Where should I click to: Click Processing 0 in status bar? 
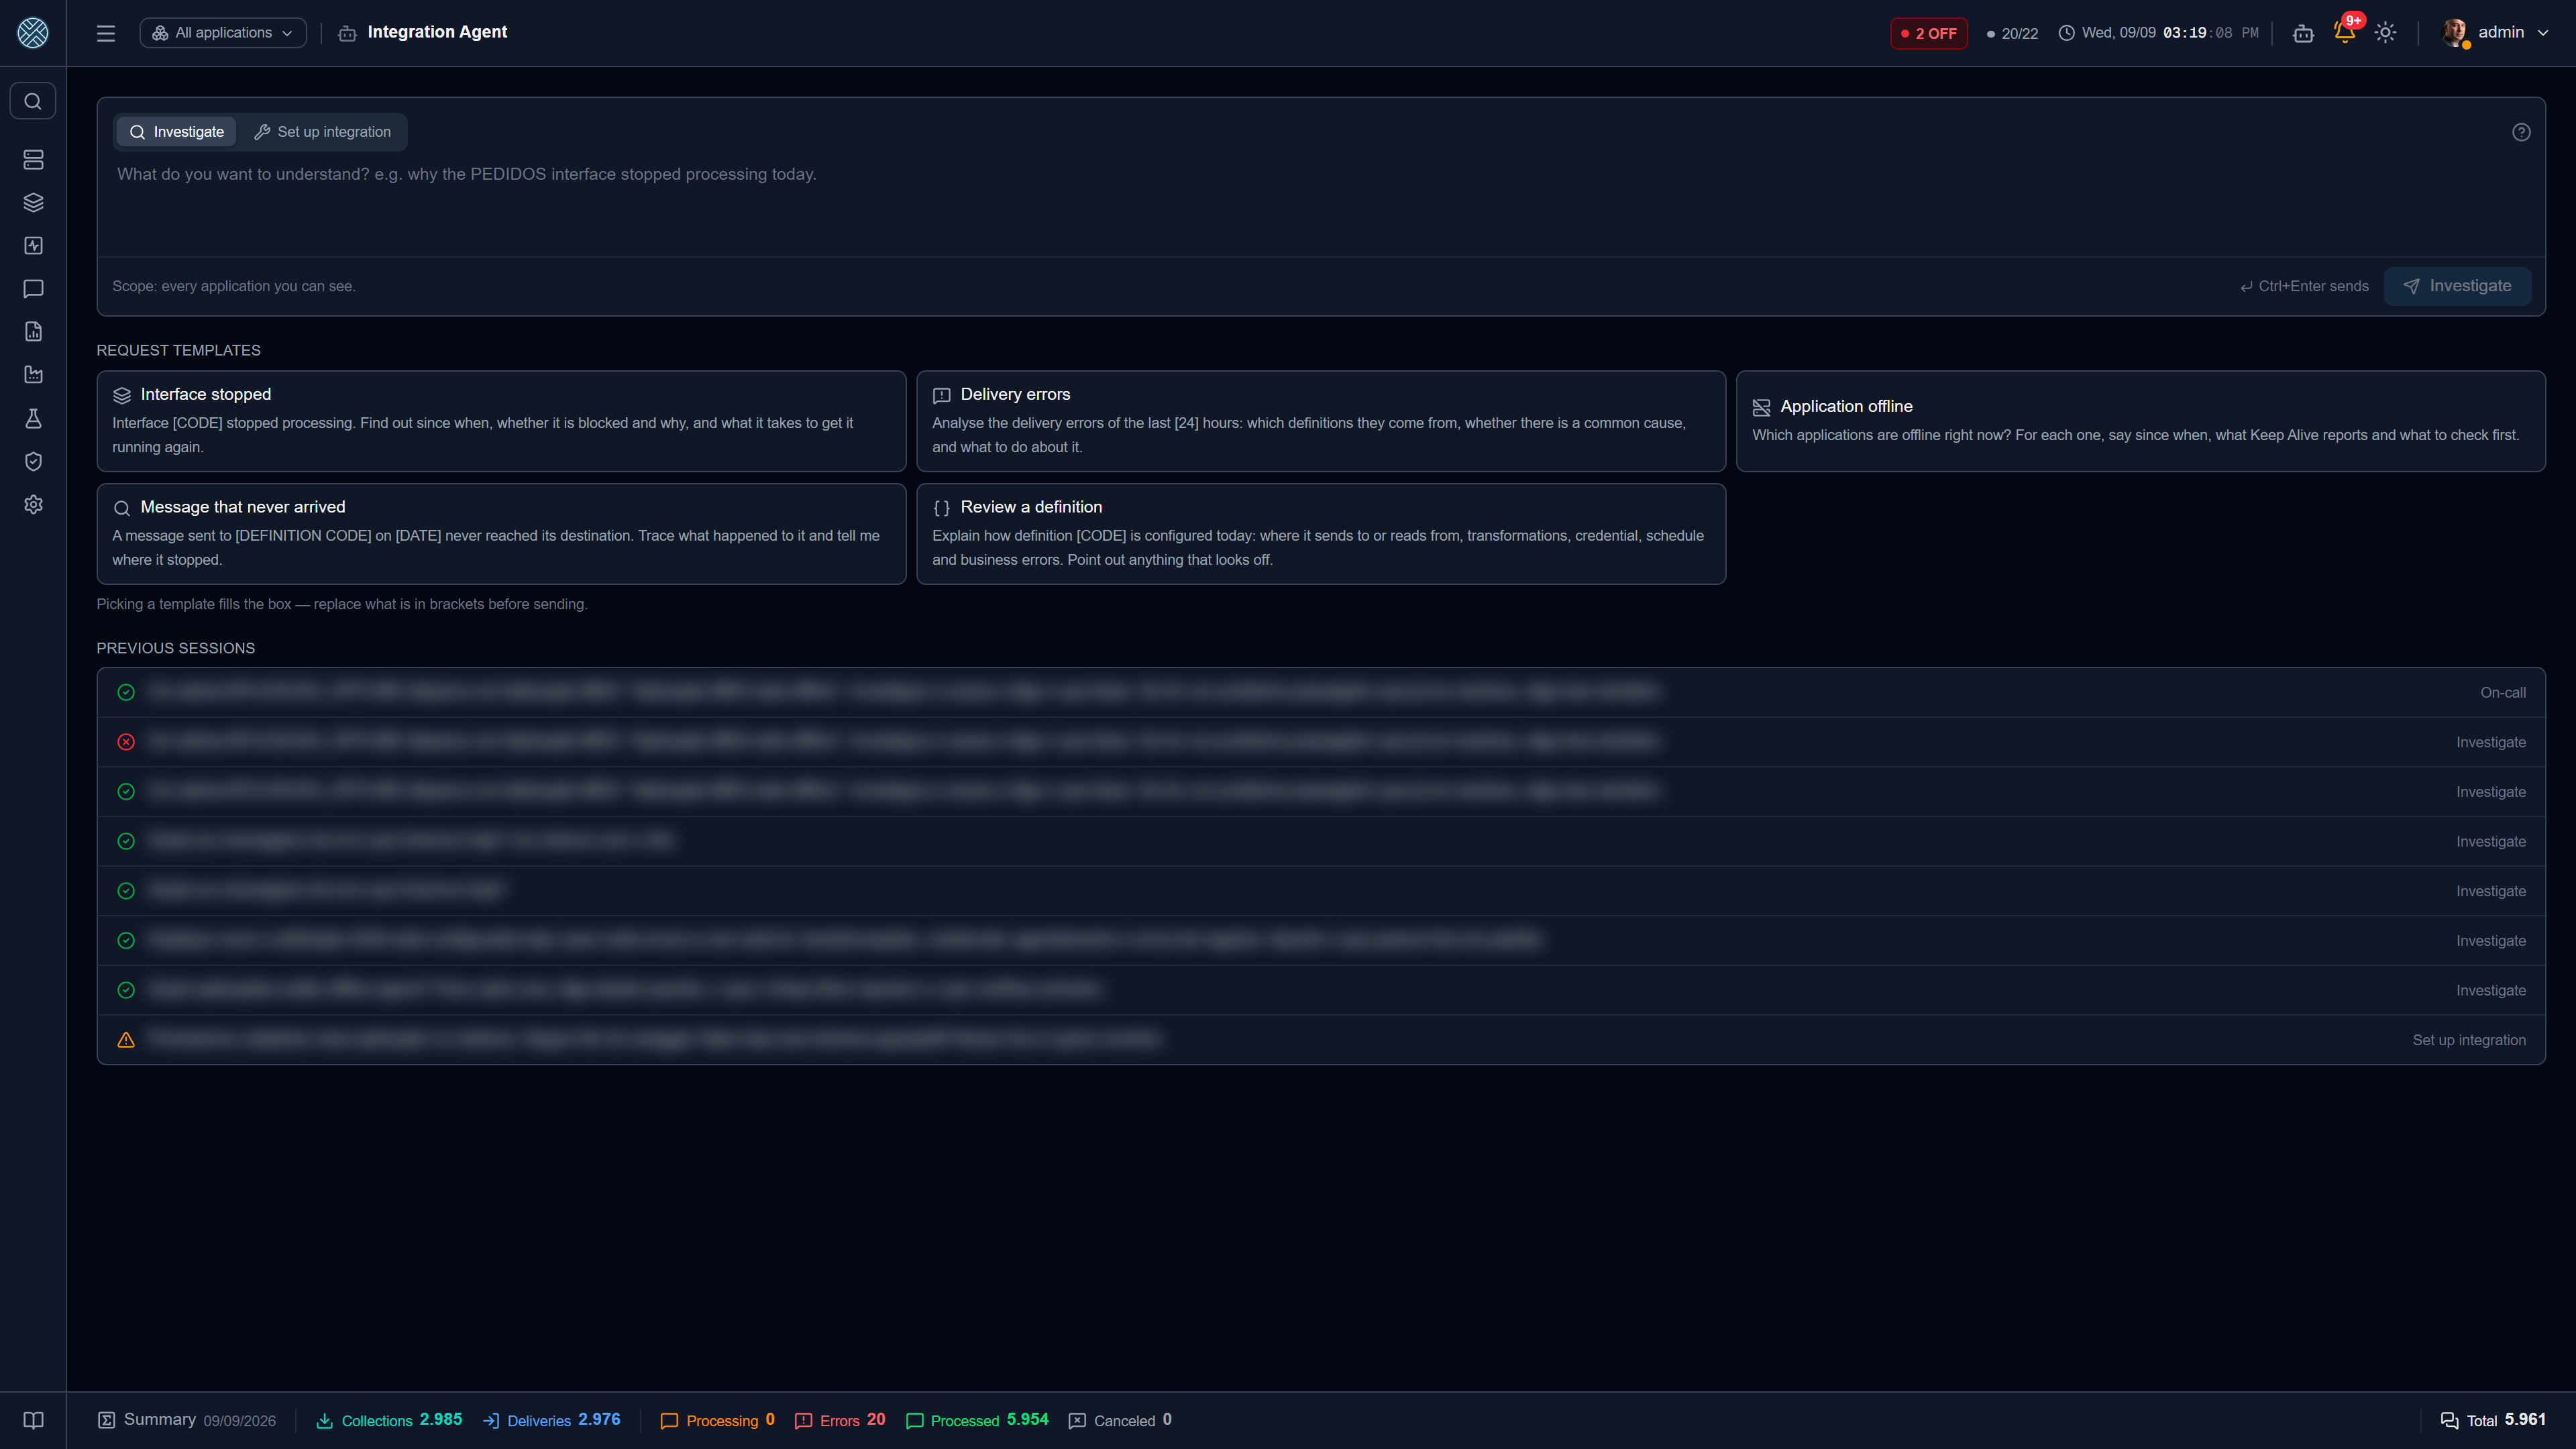point(718,1420)
